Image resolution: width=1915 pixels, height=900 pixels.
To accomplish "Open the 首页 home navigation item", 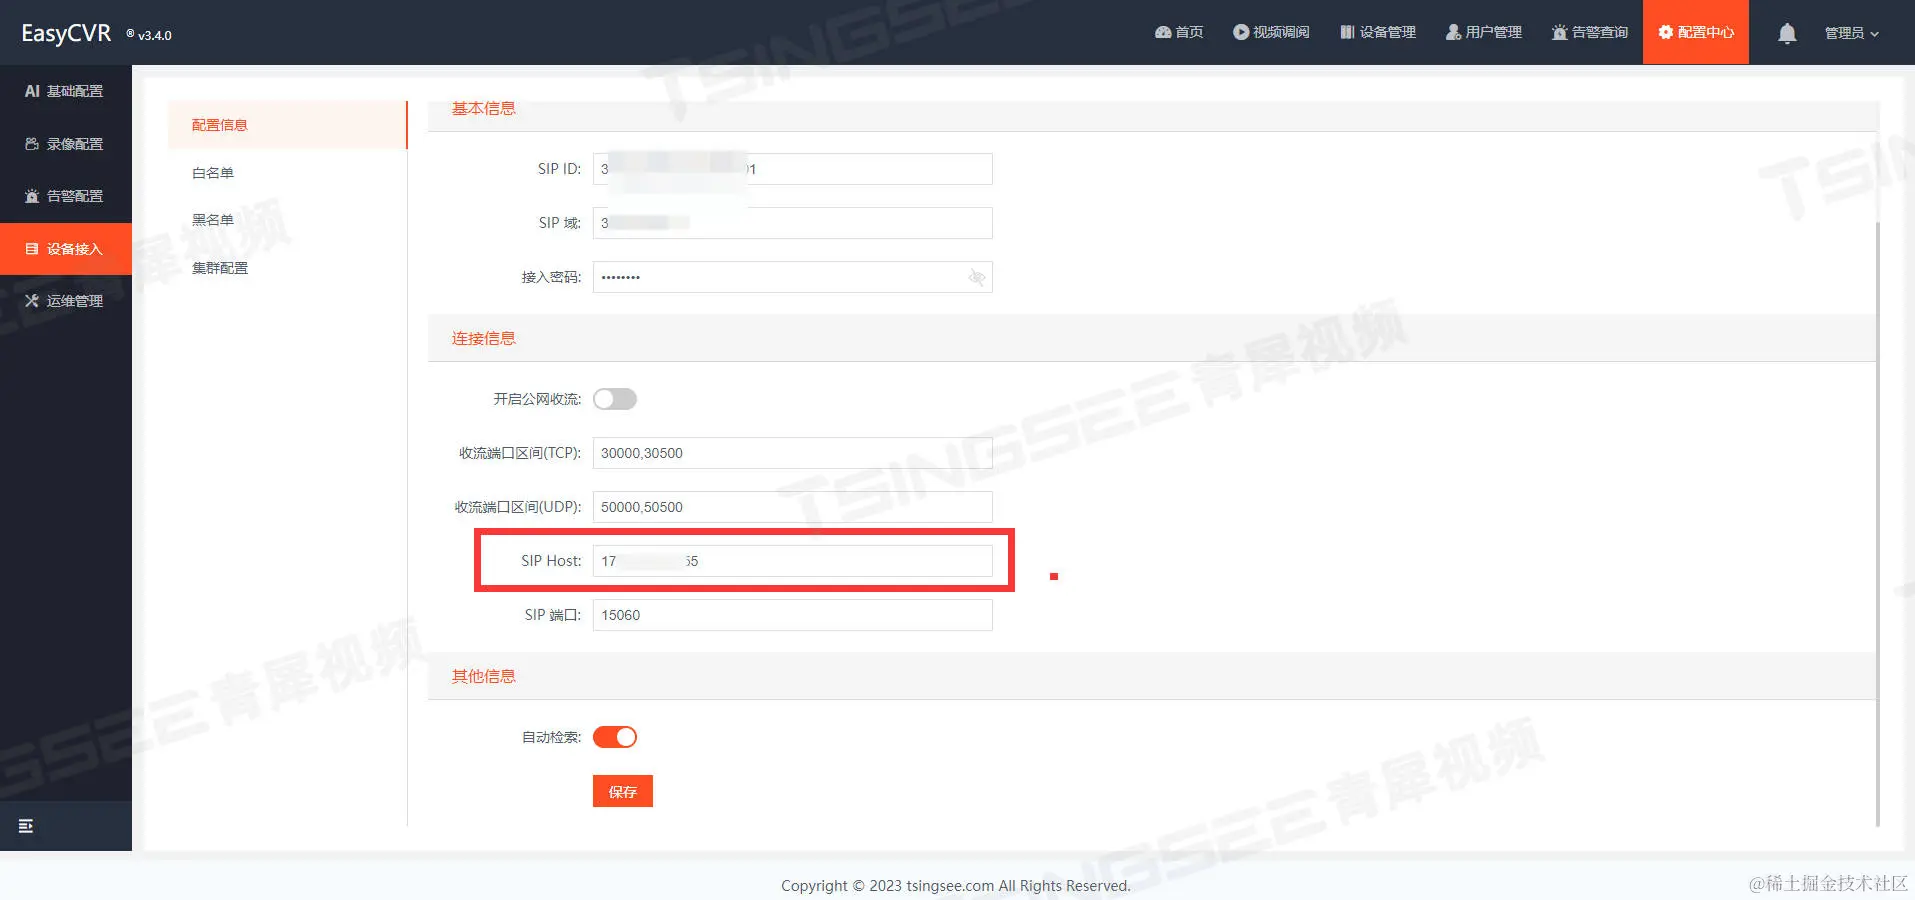I will [x=1179, y=32].
